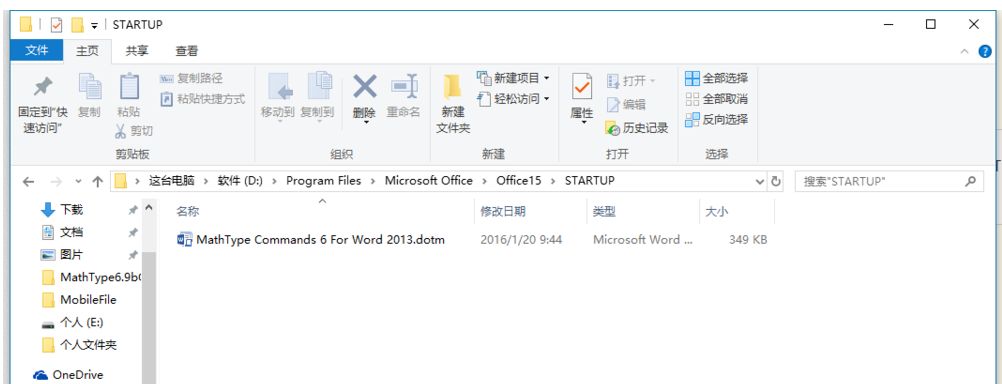Open address bar history dropdown
This screenshot has width=1002, height=384.
tap(760, 181)
